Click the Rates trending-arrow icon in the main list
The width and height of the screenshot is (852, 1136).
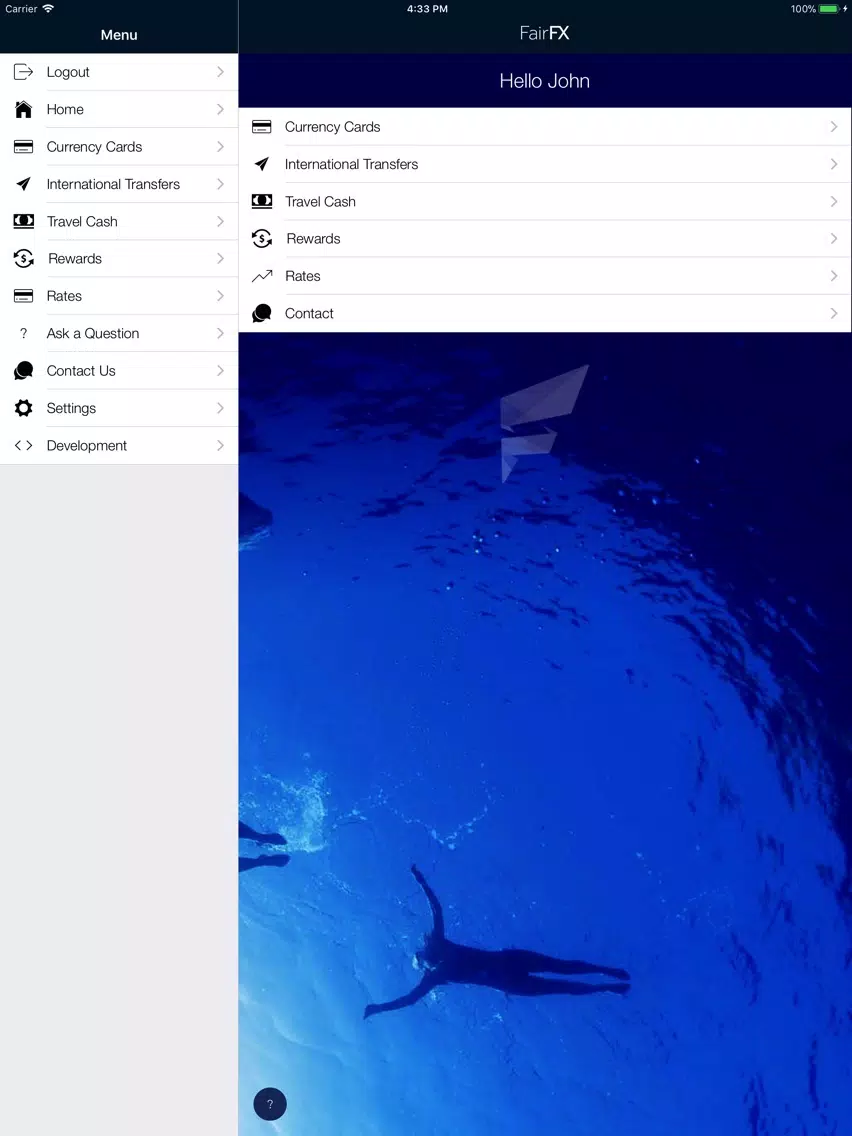click(262, 276)
